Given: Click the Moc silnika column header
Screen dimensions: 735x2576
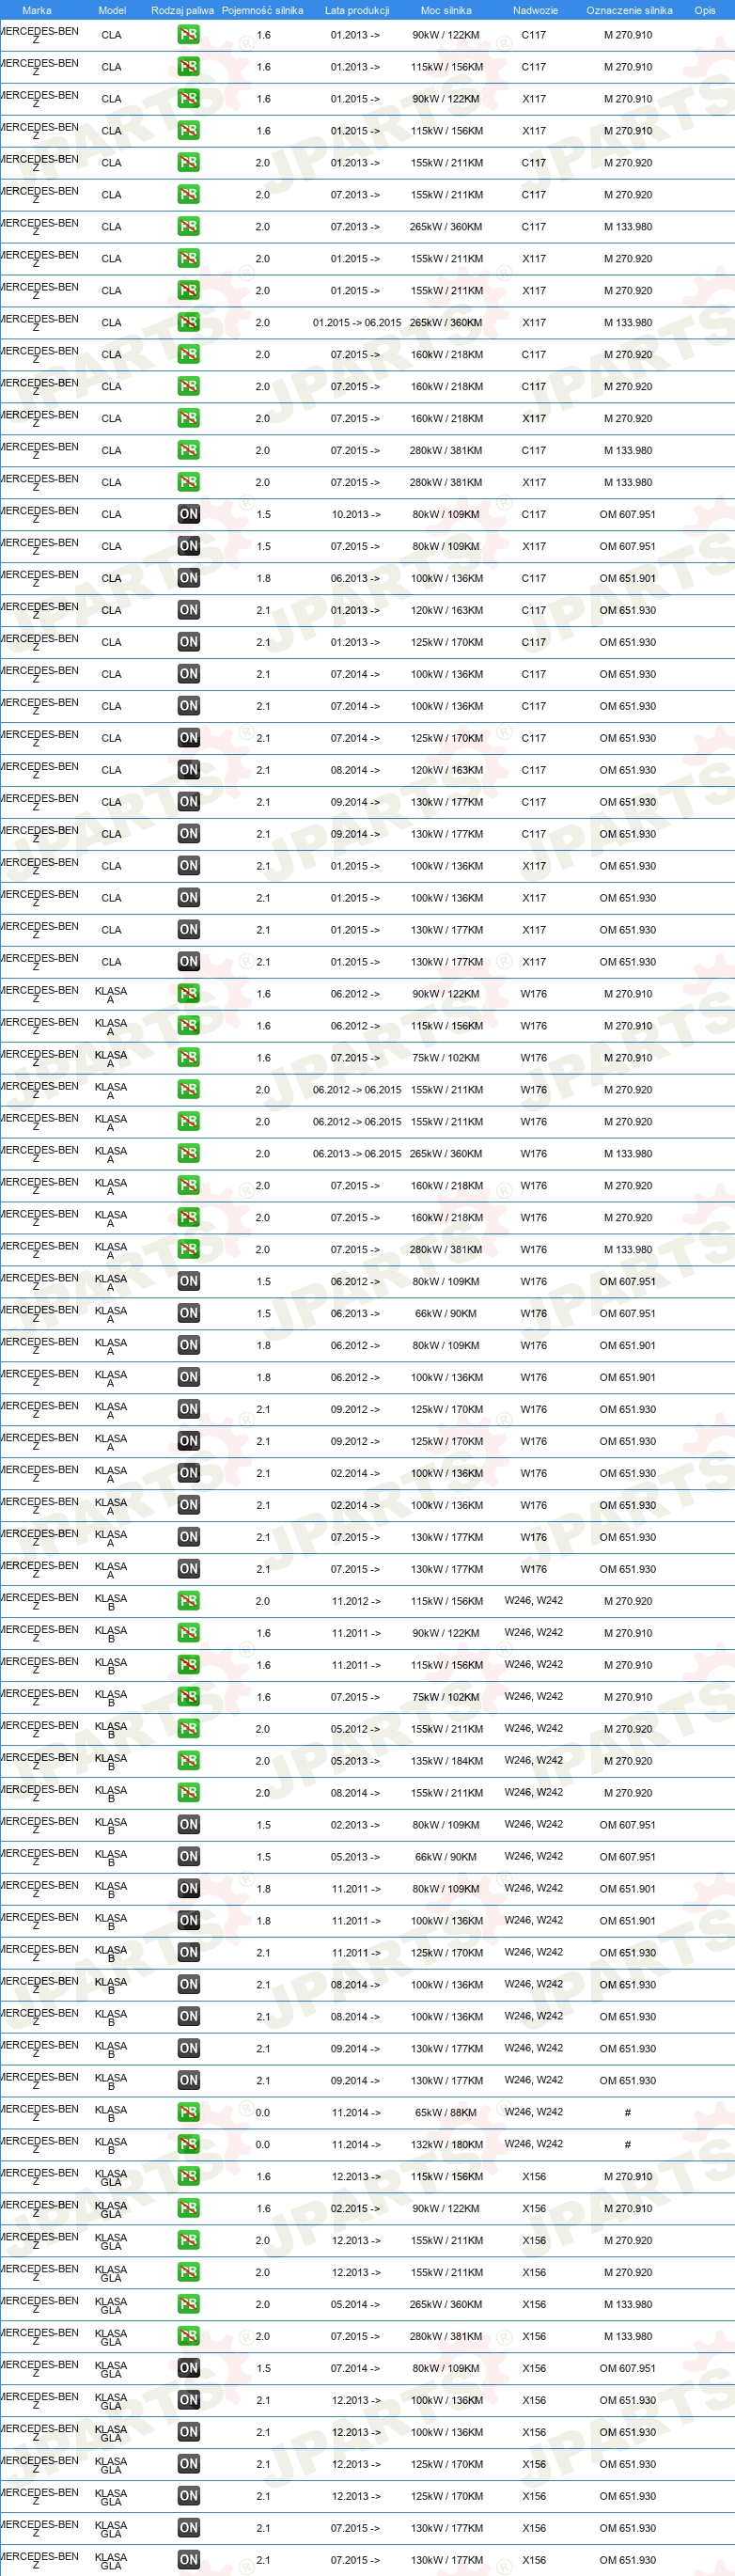Looking at the screenshot, I should coord(446,10).
